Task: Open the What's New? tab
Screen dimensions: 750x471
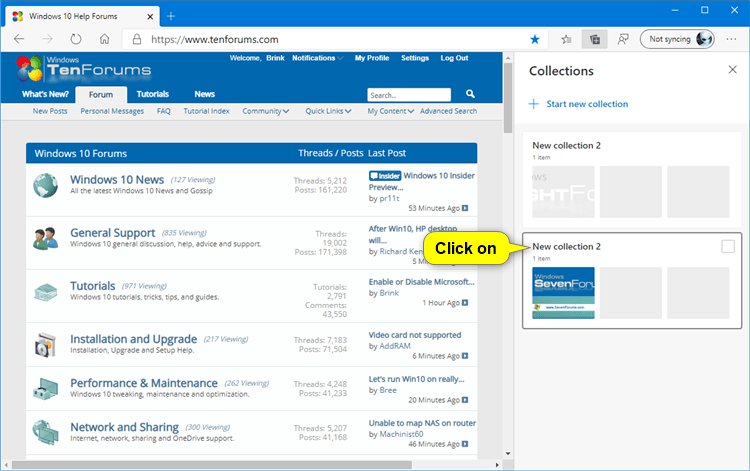Action: click(45, 94)
